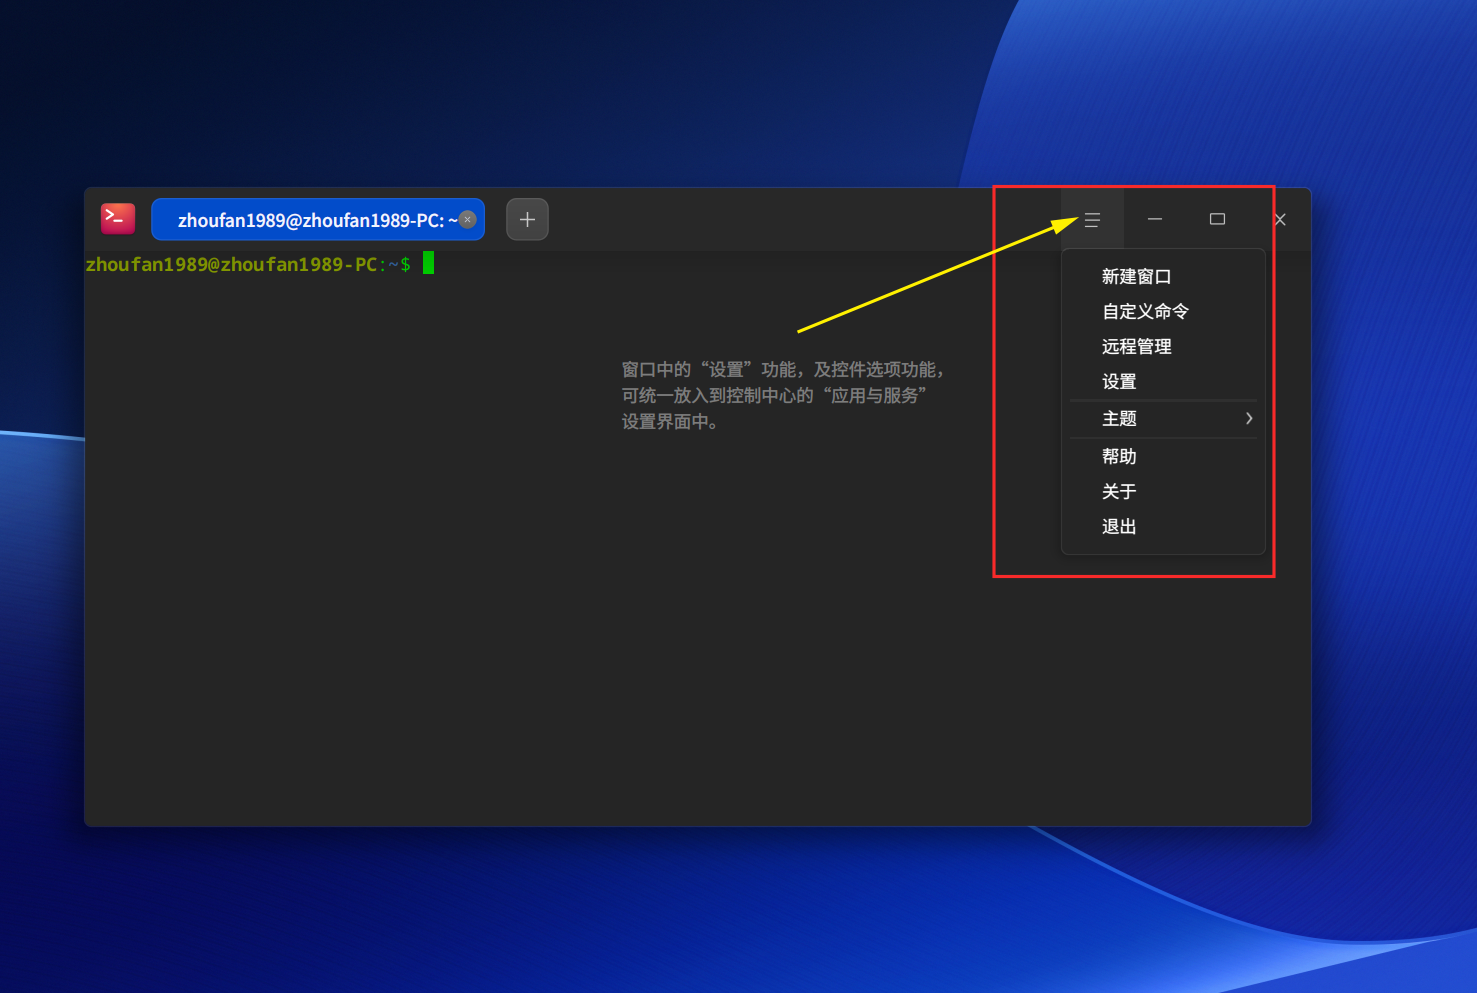Screen dimensions: 1477x993
Task: Click the red terminal app icon
Action: (x=118, y=218)
